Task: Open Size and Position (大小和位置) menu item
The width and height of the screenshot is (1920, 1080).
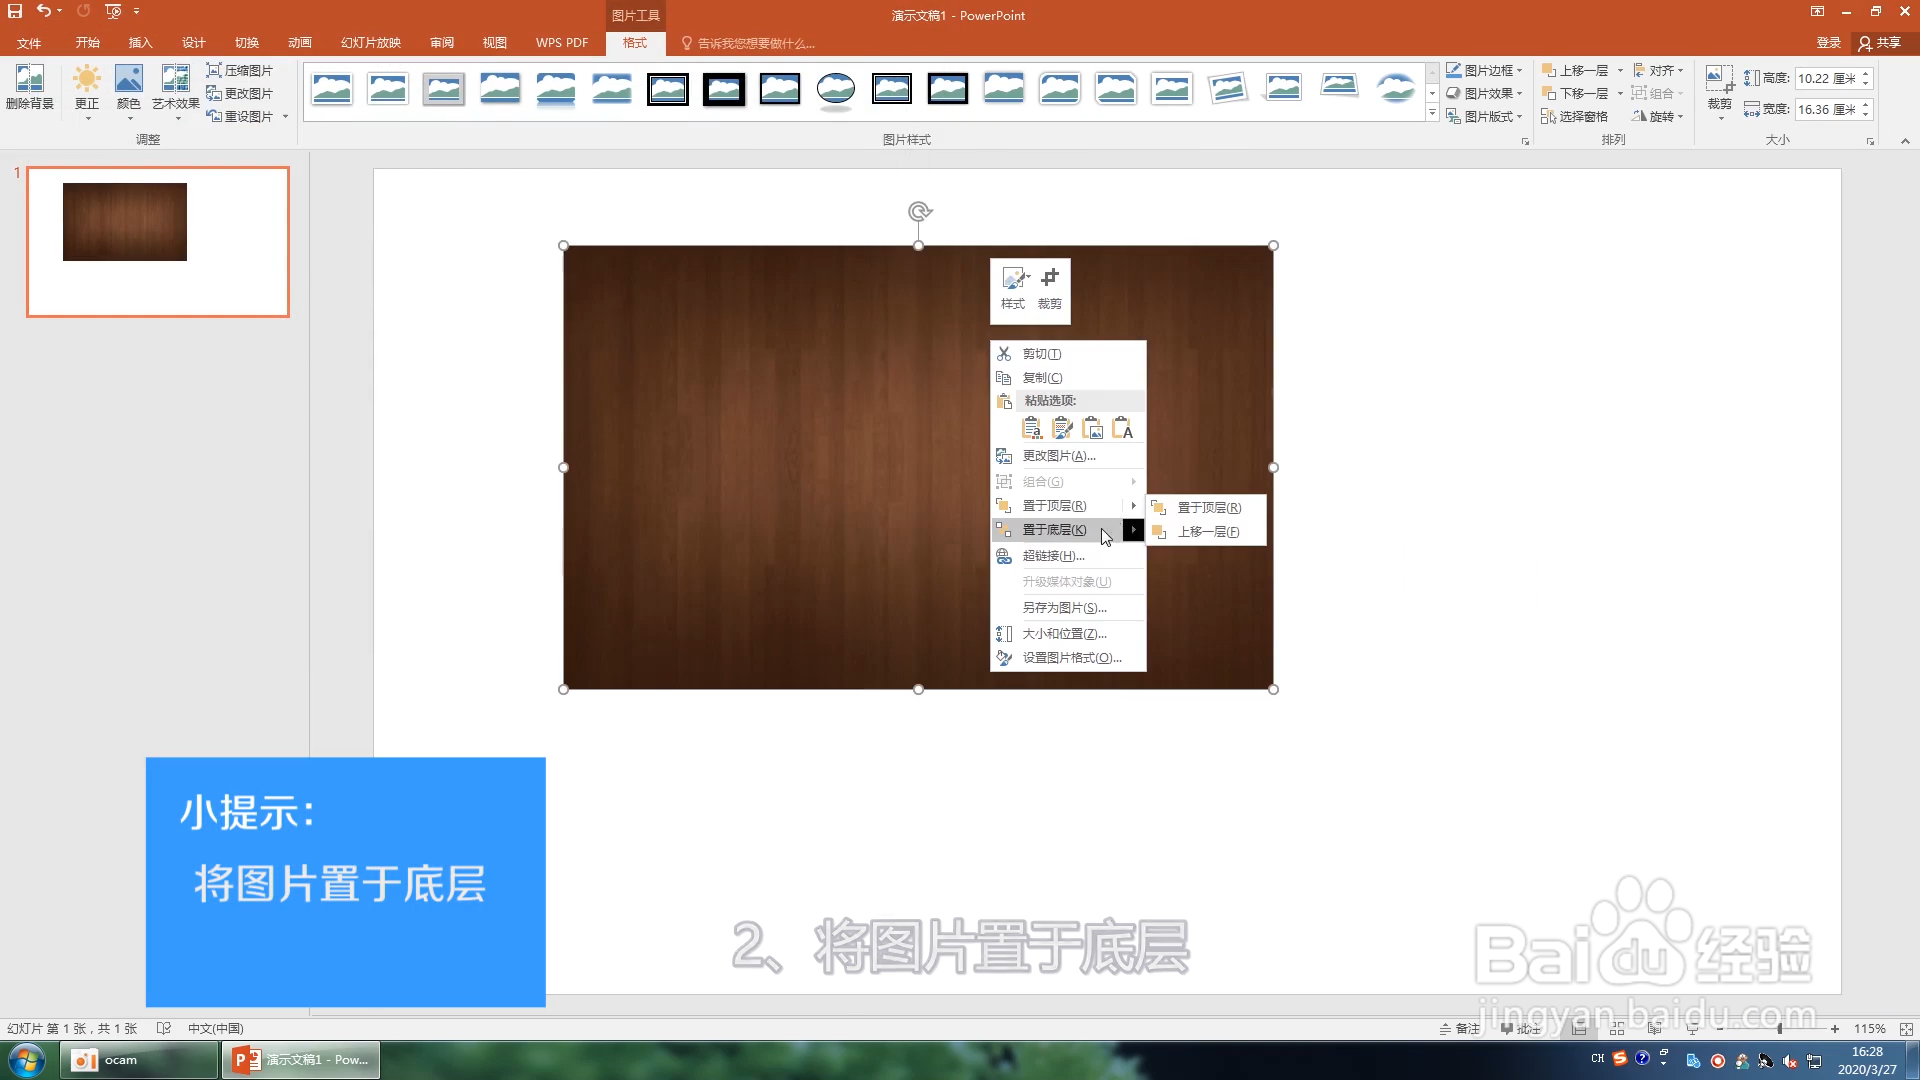Action: (1068, 633)
